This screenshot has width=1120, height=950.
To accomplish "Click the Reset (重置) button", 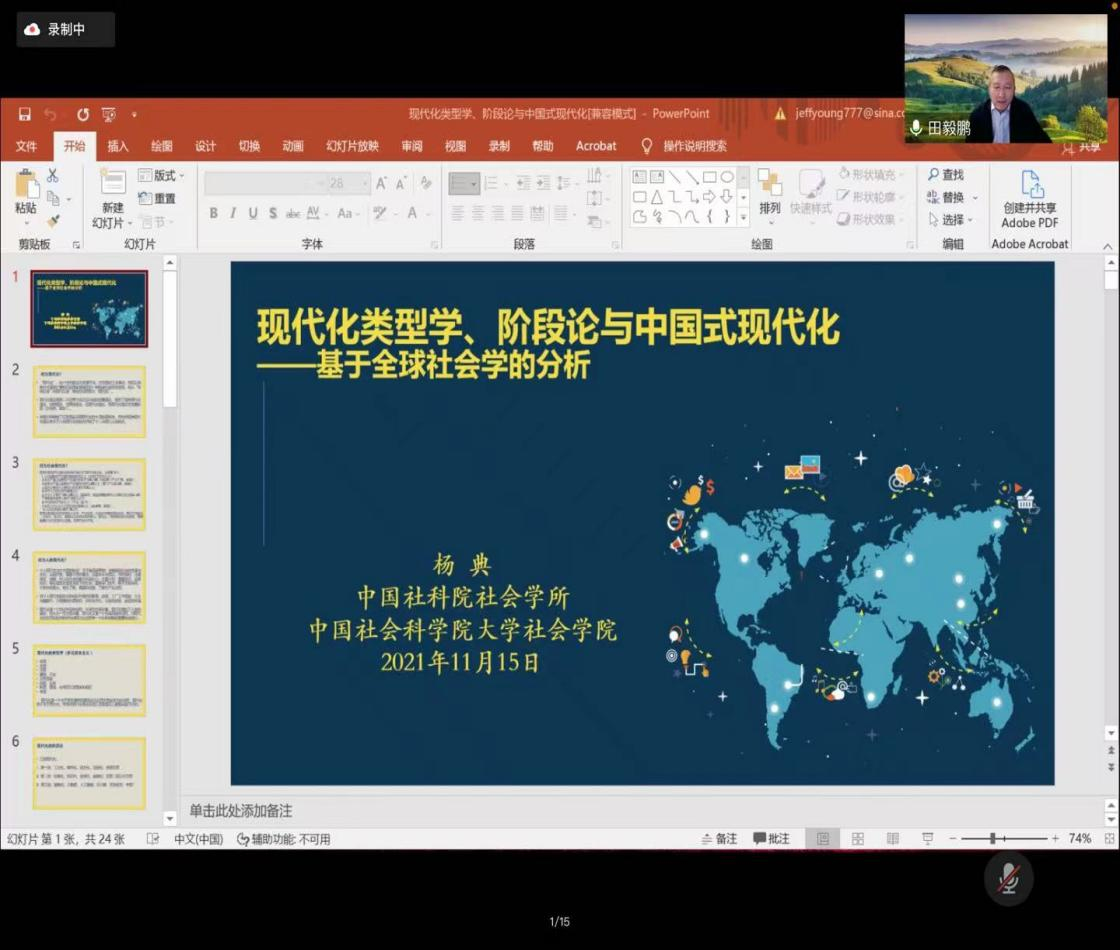I will [x=157, y=198].
